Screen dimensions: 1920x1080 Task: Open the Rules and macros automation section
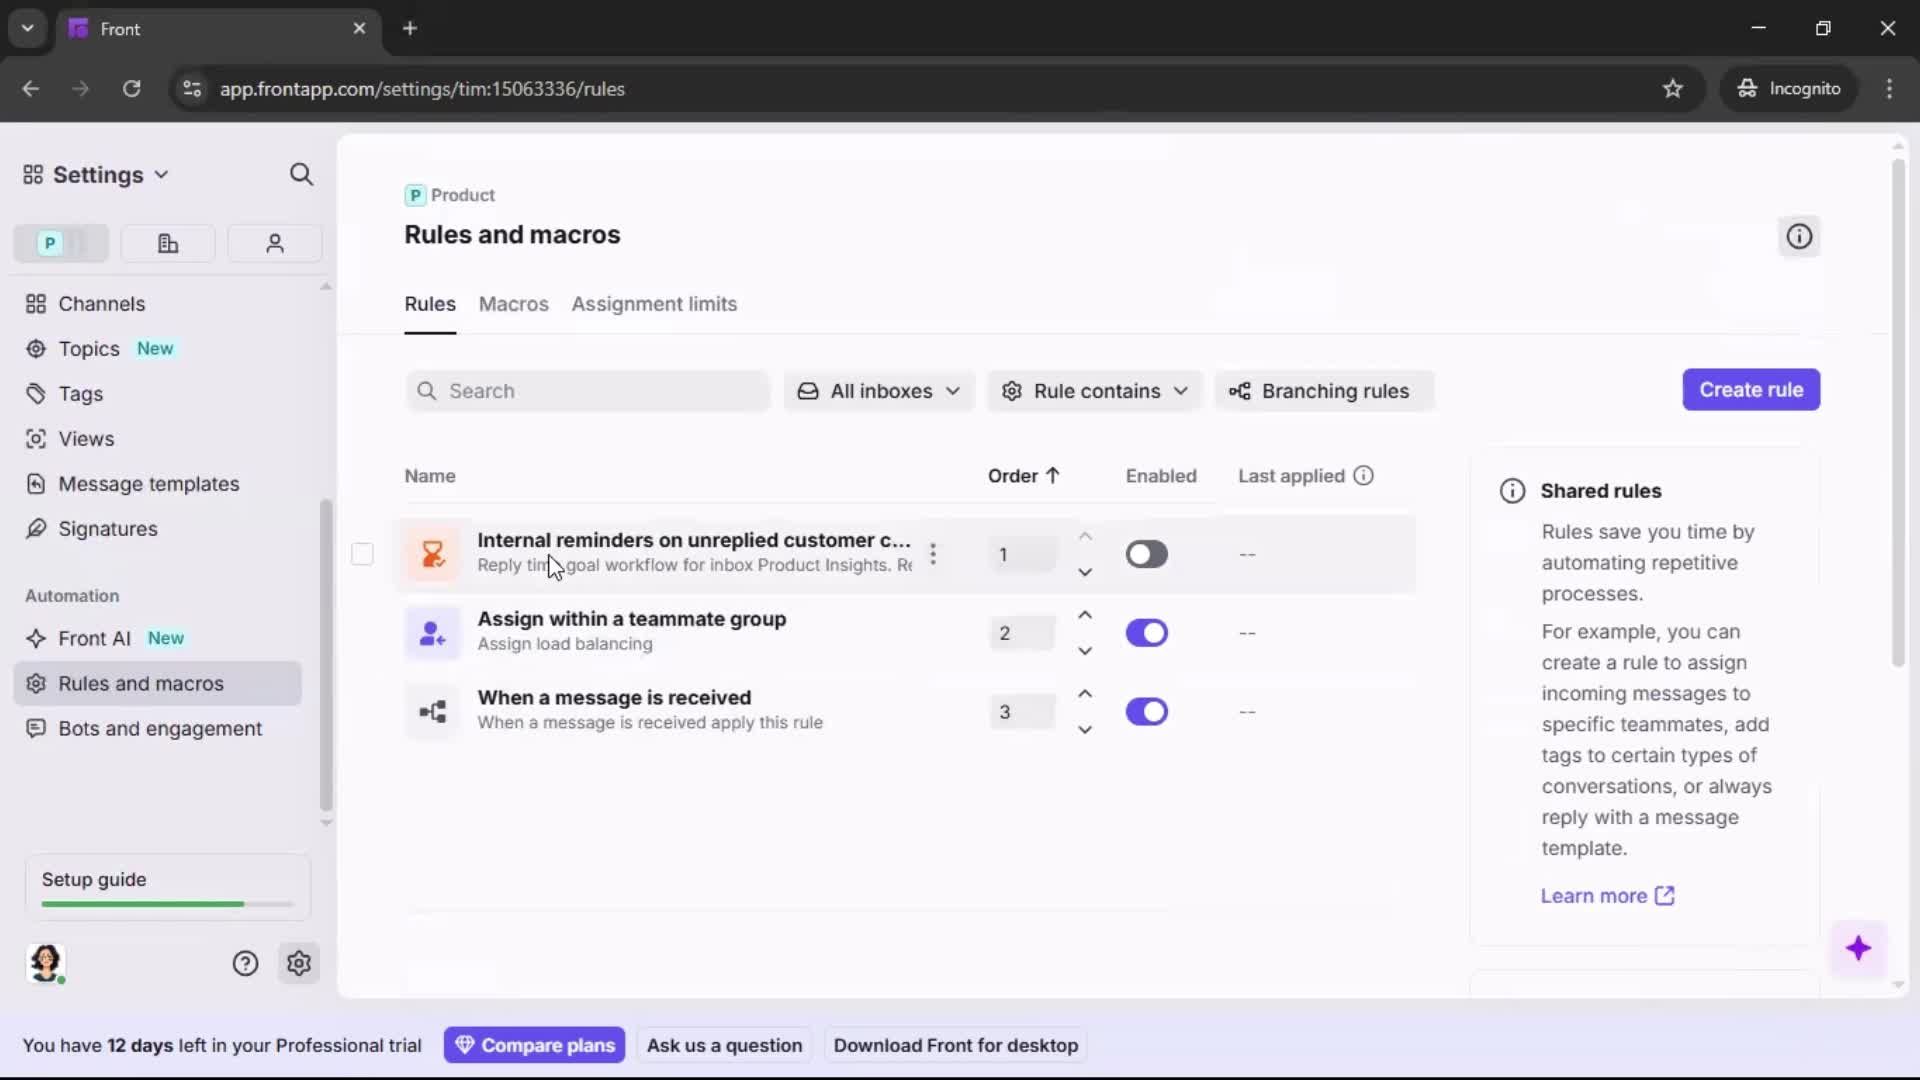coord(141,683)
